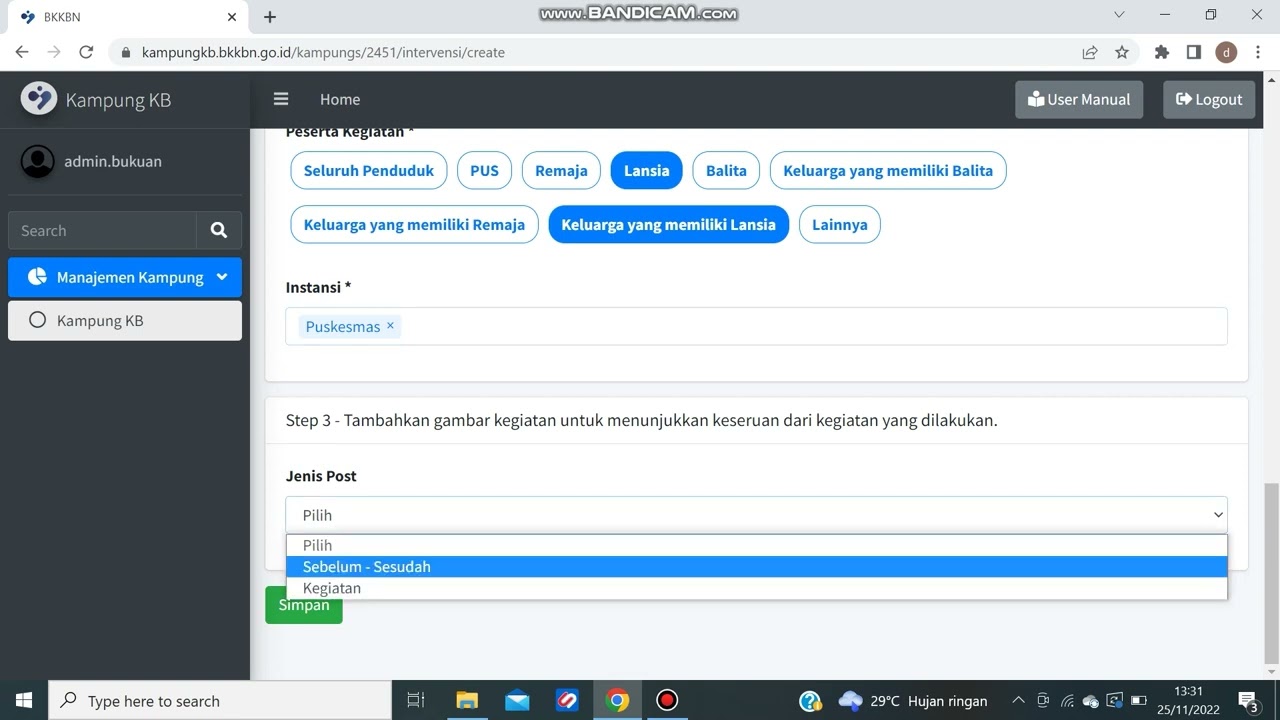Click the Bandicam recording icon in taskbar
The width and height of the screenshot is (1280, 720).
click(667, 700)
